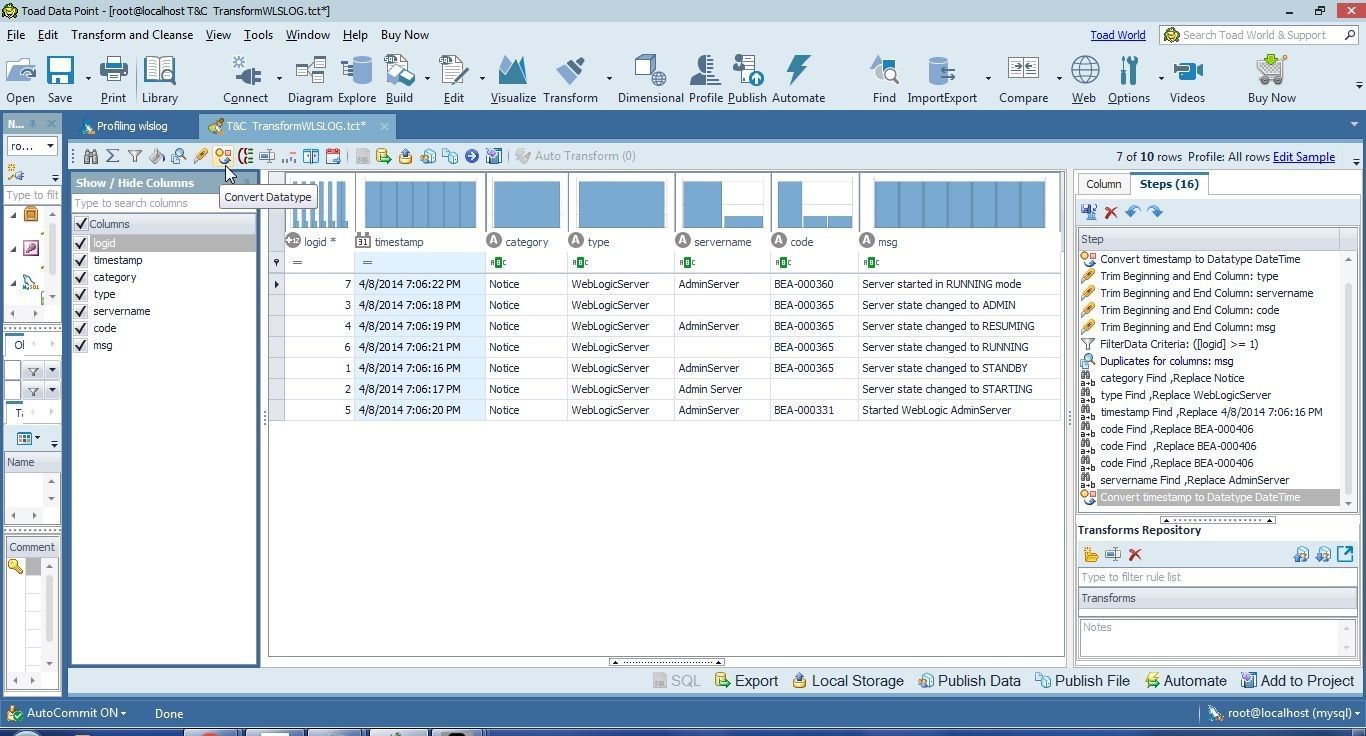Click the Find and Replace binoculars icon
The image size is (1366, 736).
(x=91, y=156)
